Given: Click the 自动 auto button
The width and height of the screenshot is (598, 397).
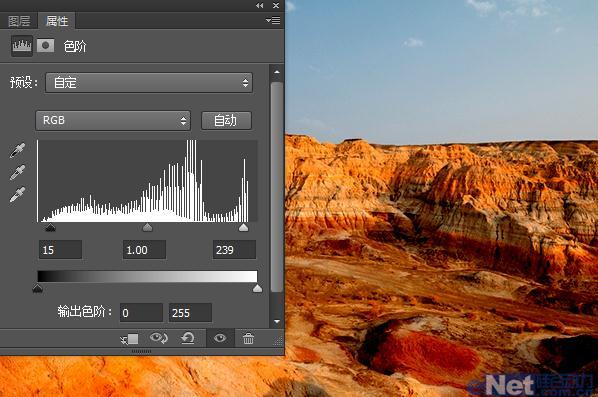Looking at the screenshot, I should [226, 121].
